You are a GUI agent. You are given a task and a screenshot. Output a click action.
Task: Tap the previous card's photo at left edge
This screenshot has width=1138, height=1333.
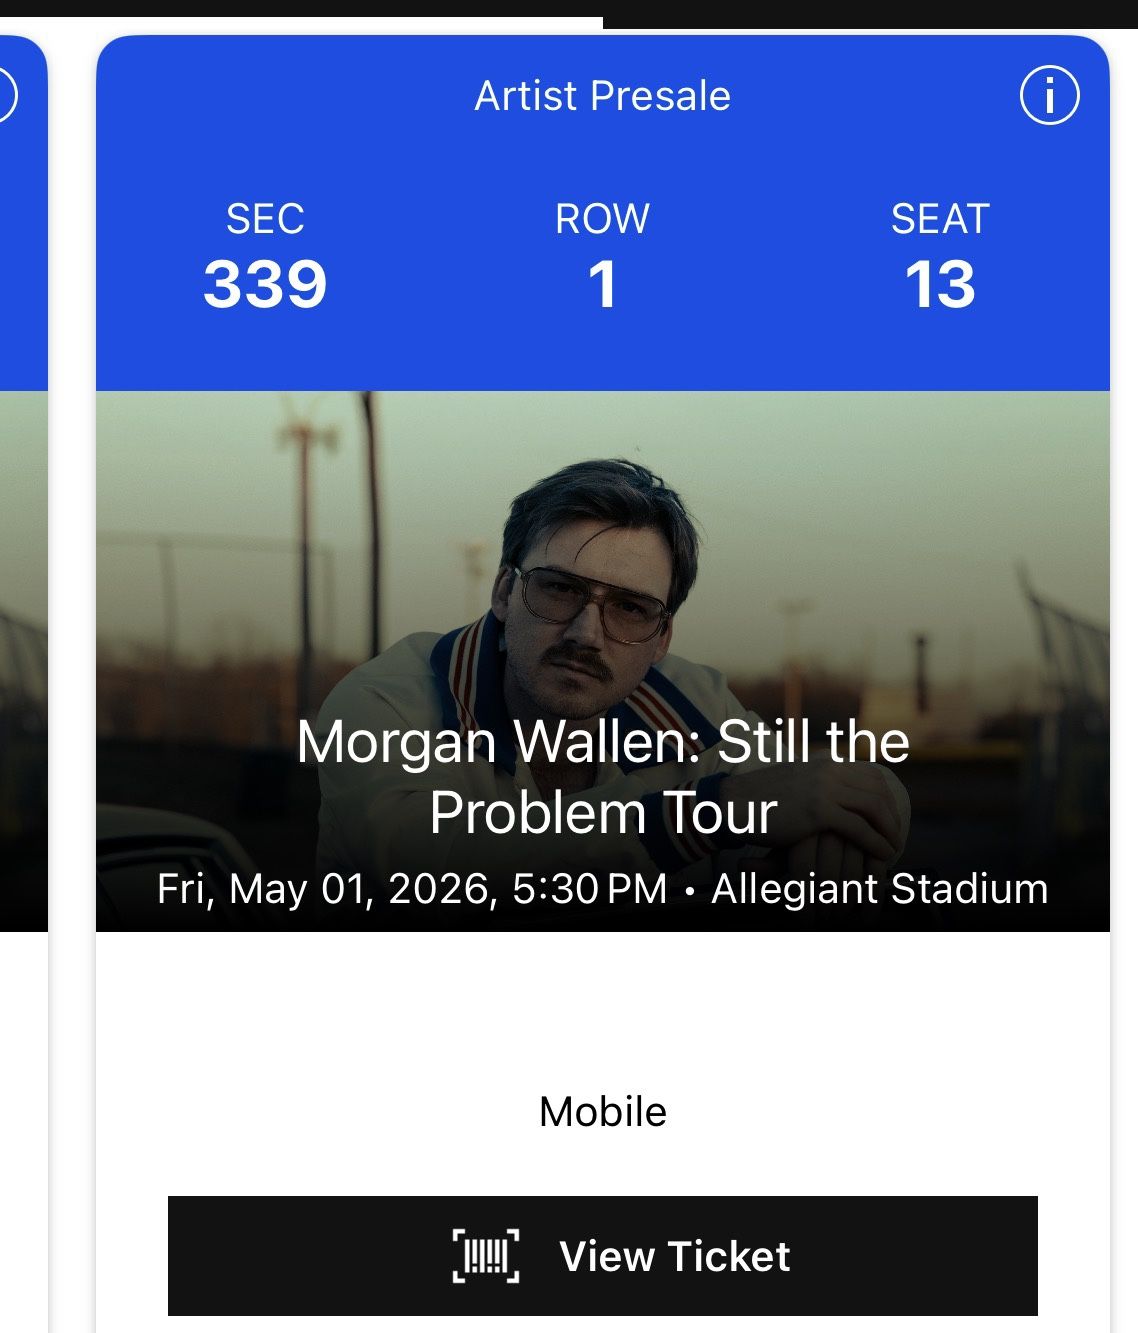[22, 660]
